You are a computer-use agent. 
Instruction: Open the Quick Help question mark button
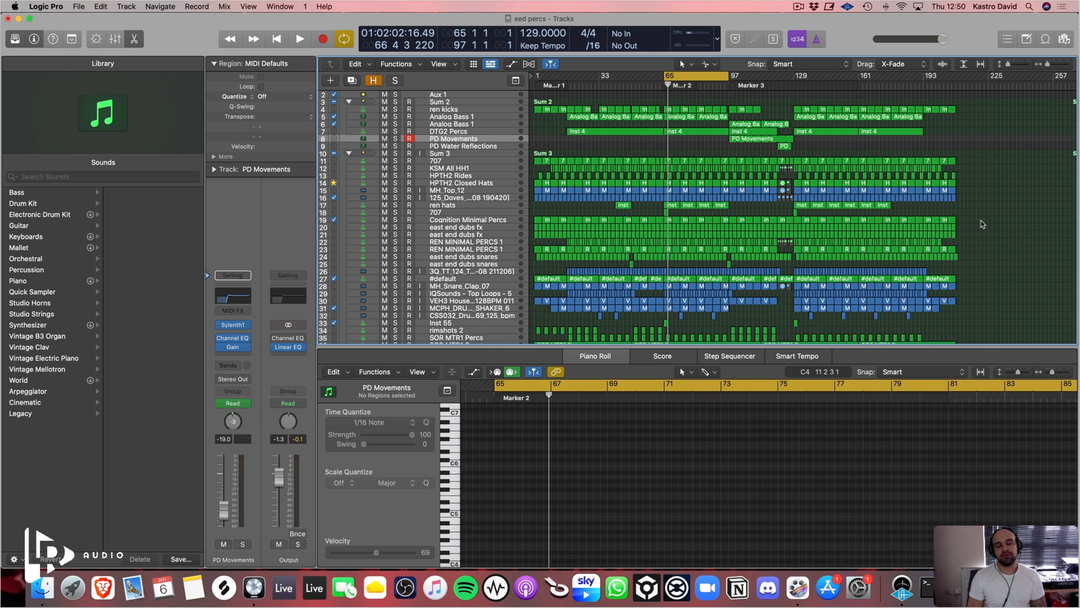coord(53,39)
